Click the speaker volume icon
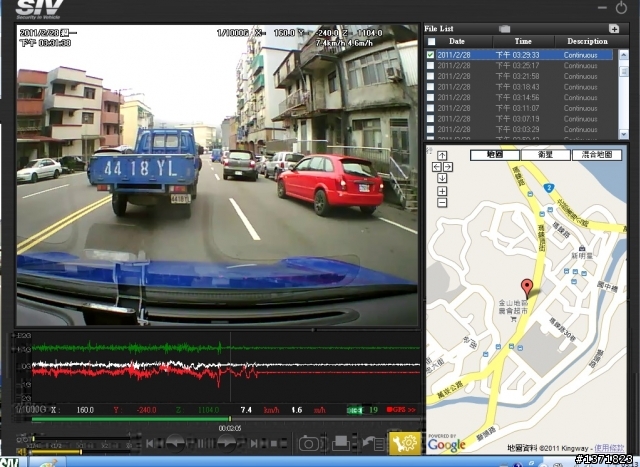The image size is (640, 467). click(21, 451)
